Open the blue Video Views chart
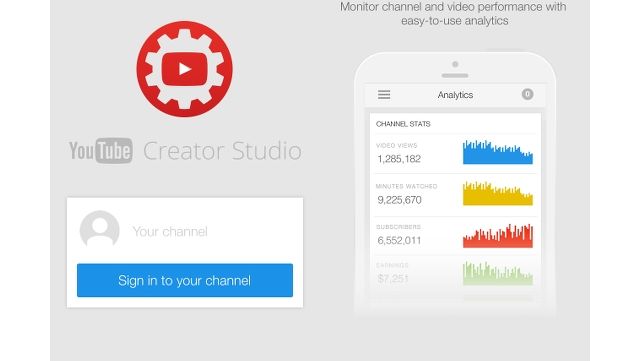This screenshot has width=640, height=361. coord(498,152)
